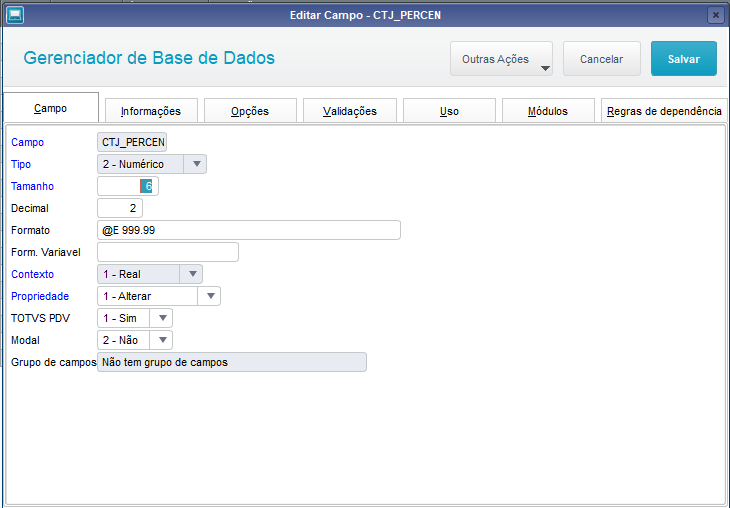
Task: Open the Opções tab
Action: click(250, 111)
